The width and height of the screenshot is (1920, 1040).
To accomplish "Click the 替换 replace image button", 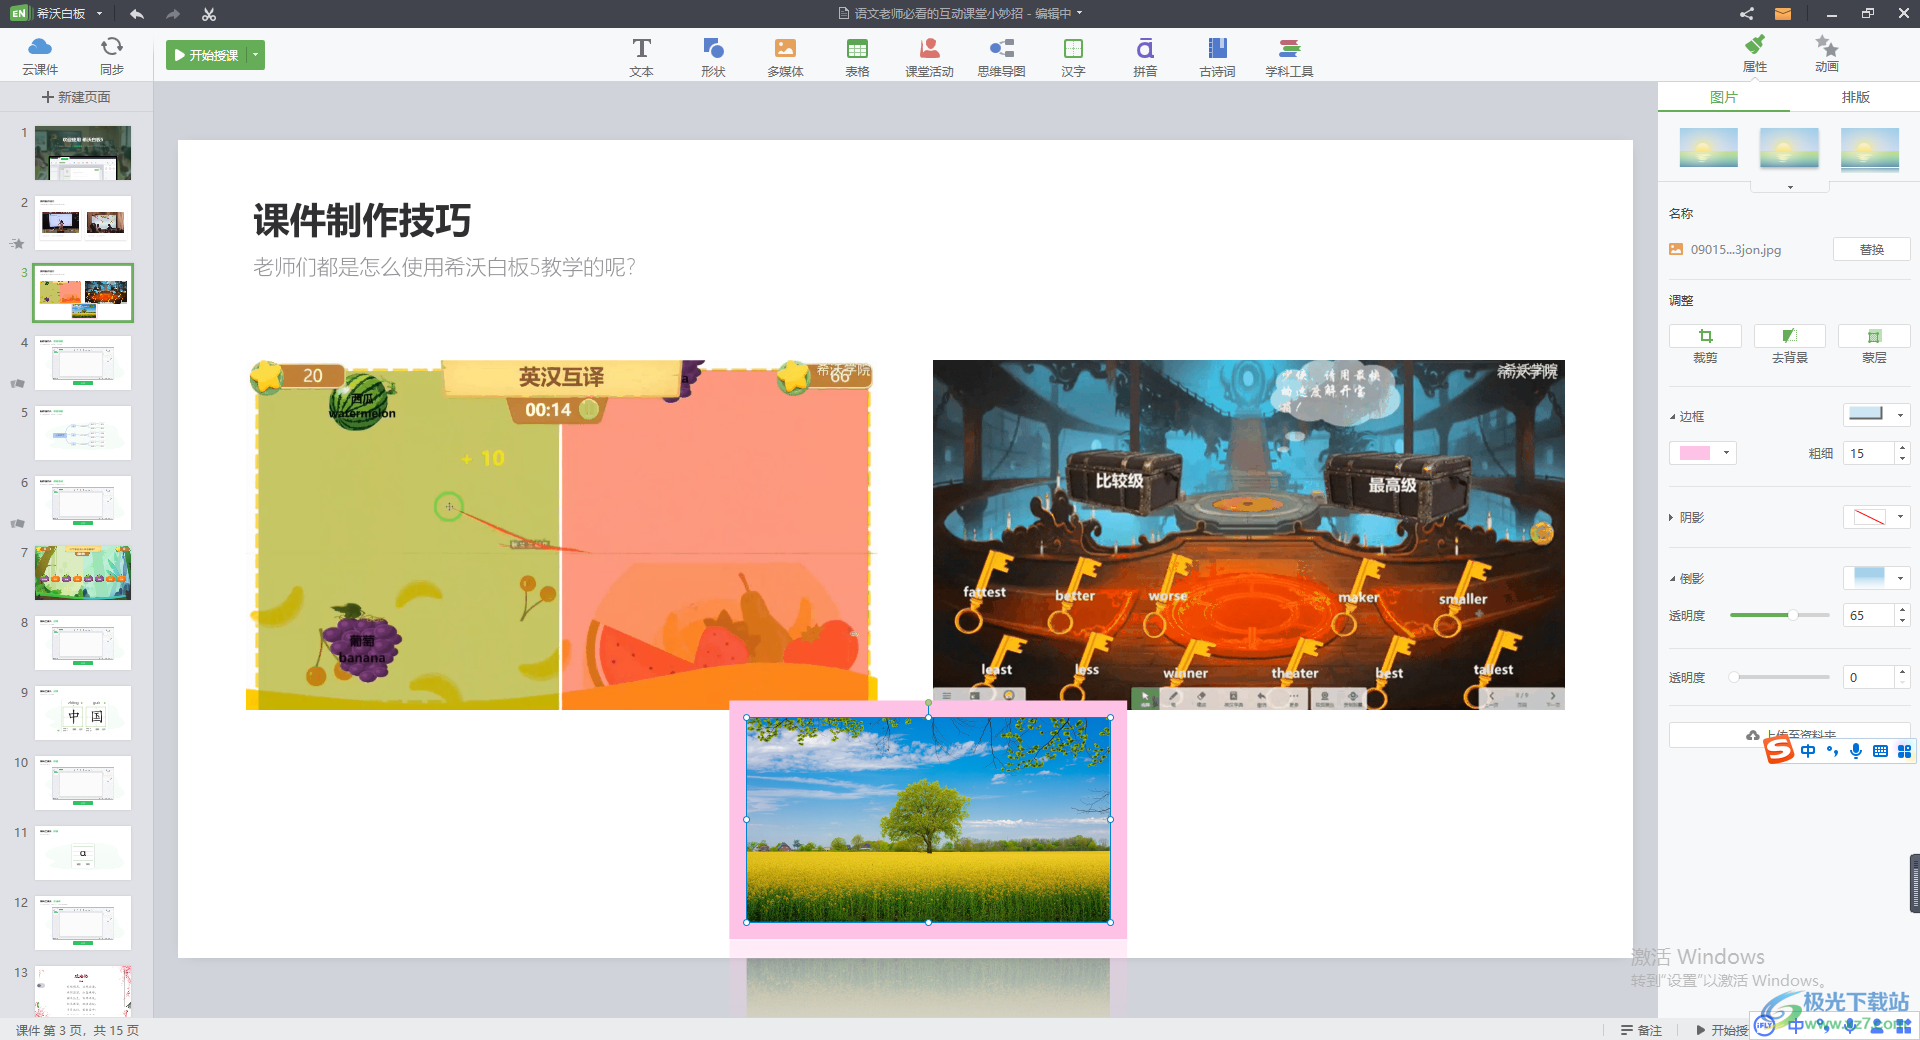I will click(1872, 250).
